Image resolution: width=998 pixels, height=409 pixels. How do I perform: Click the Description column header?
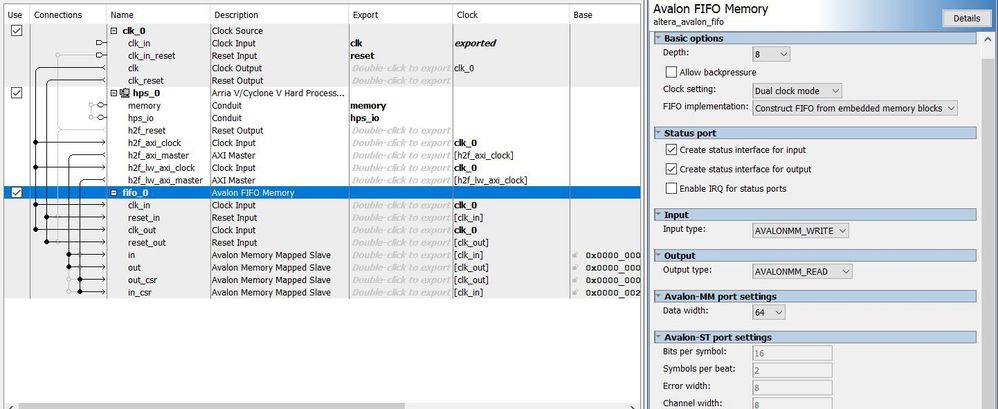click(x=279, y=15)
